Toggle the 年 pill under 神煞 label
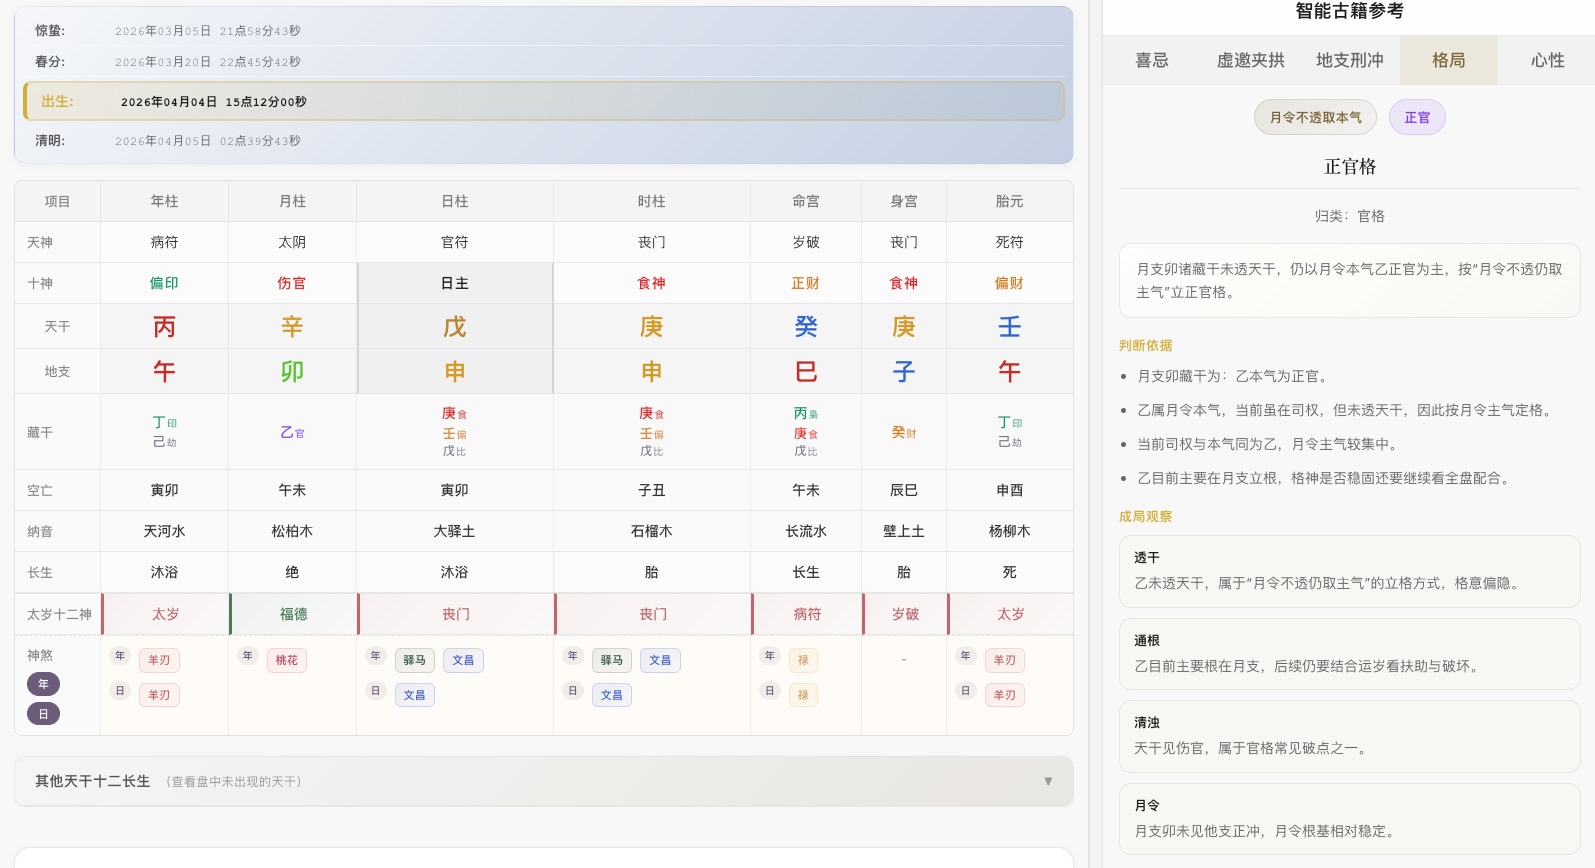 (43, 684)
